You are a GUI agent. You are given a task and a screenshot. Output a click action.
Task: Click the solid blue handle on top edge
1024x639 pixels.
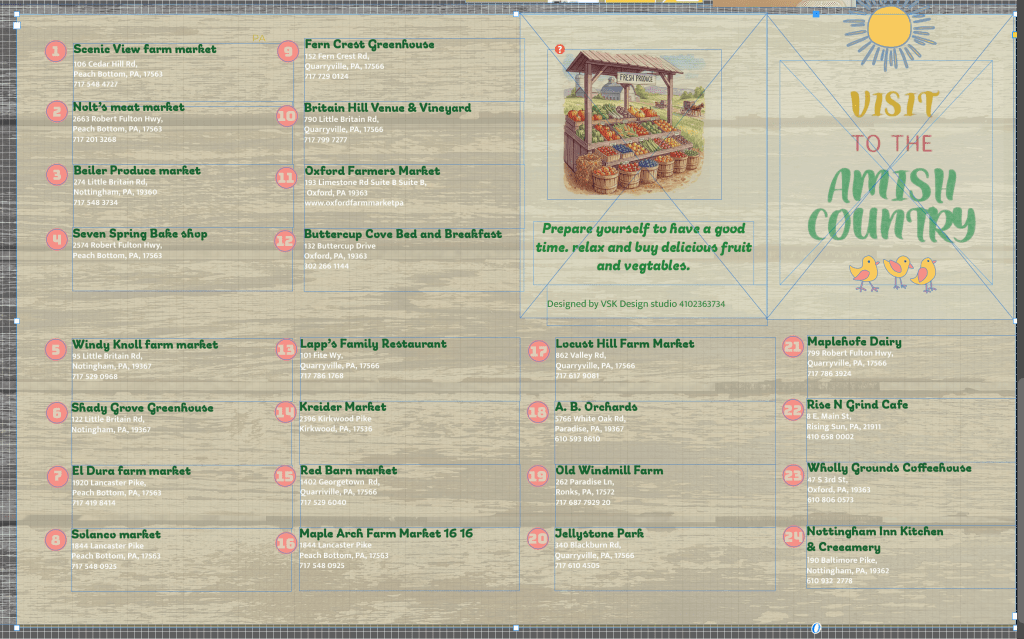[x=817, y=14]
